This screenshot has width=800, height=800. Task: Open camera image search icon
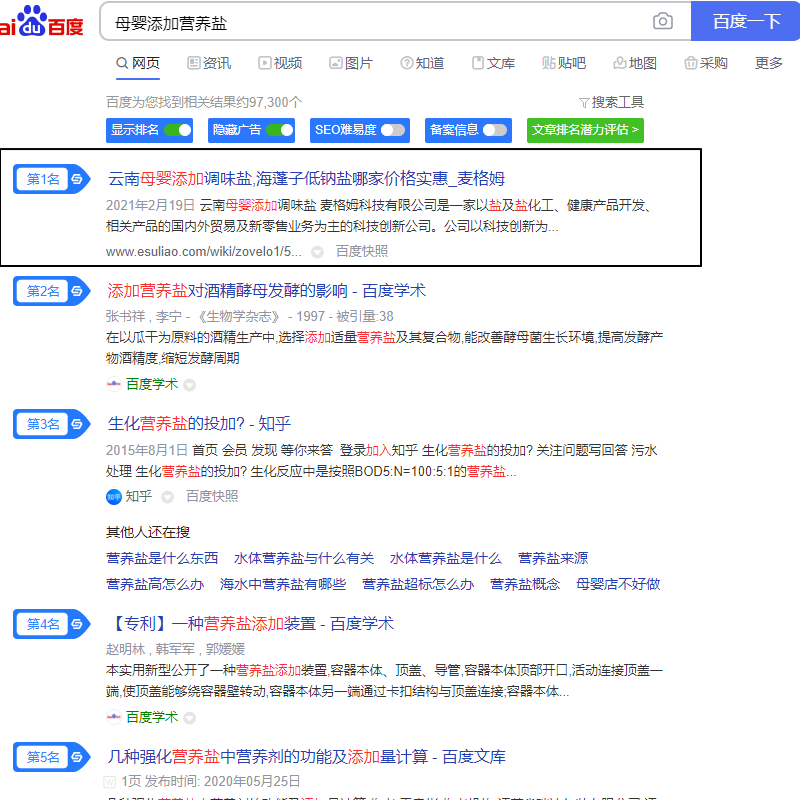662,21
